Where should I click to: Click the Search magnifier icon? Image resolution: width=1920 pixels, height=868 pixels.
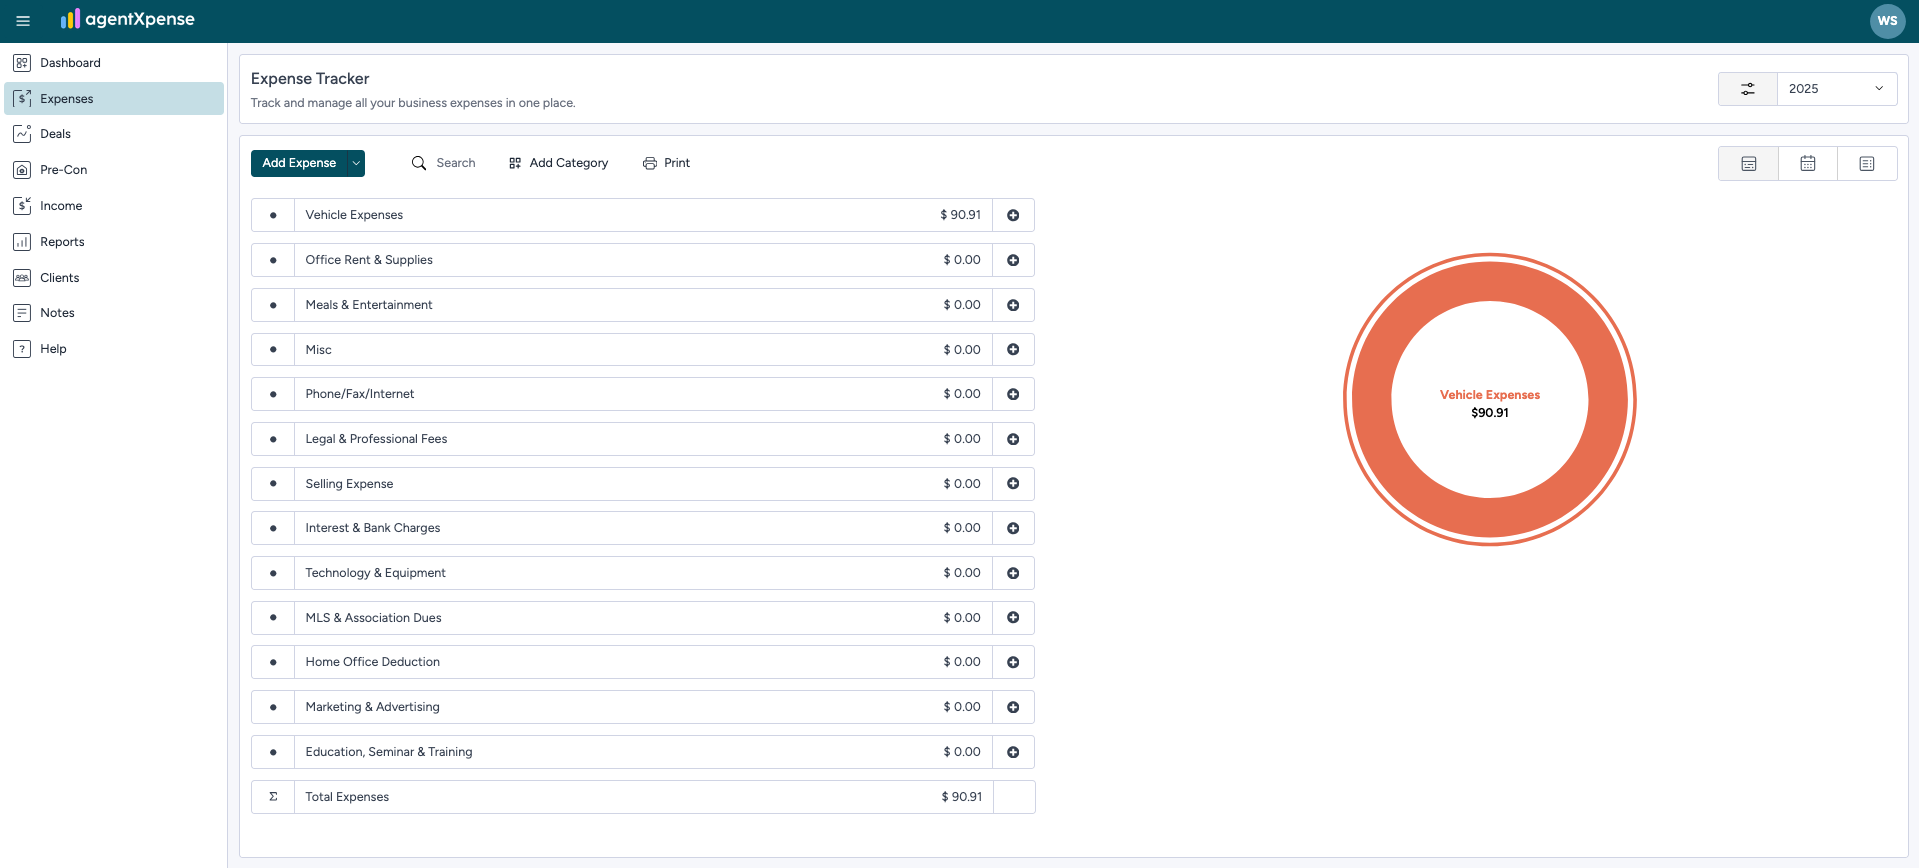click(419, 163)
